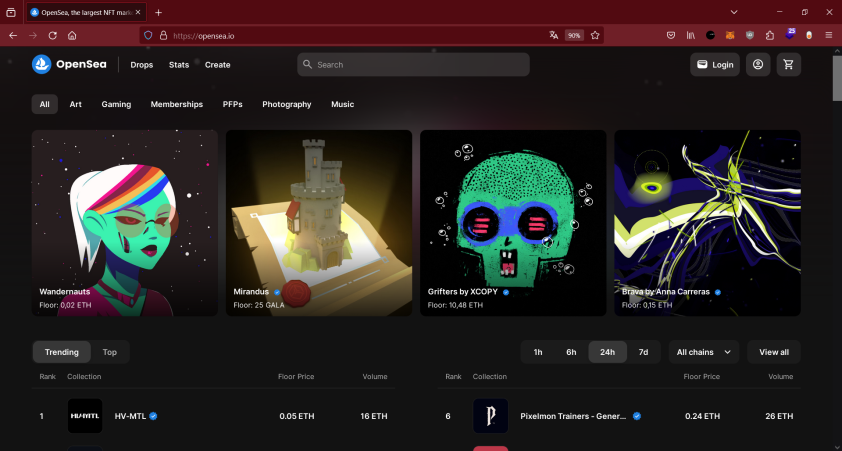The width and height of the screenshot is (842, 451).
Task: Open the Wandernauts featured card
Action: tap(125, 223)
